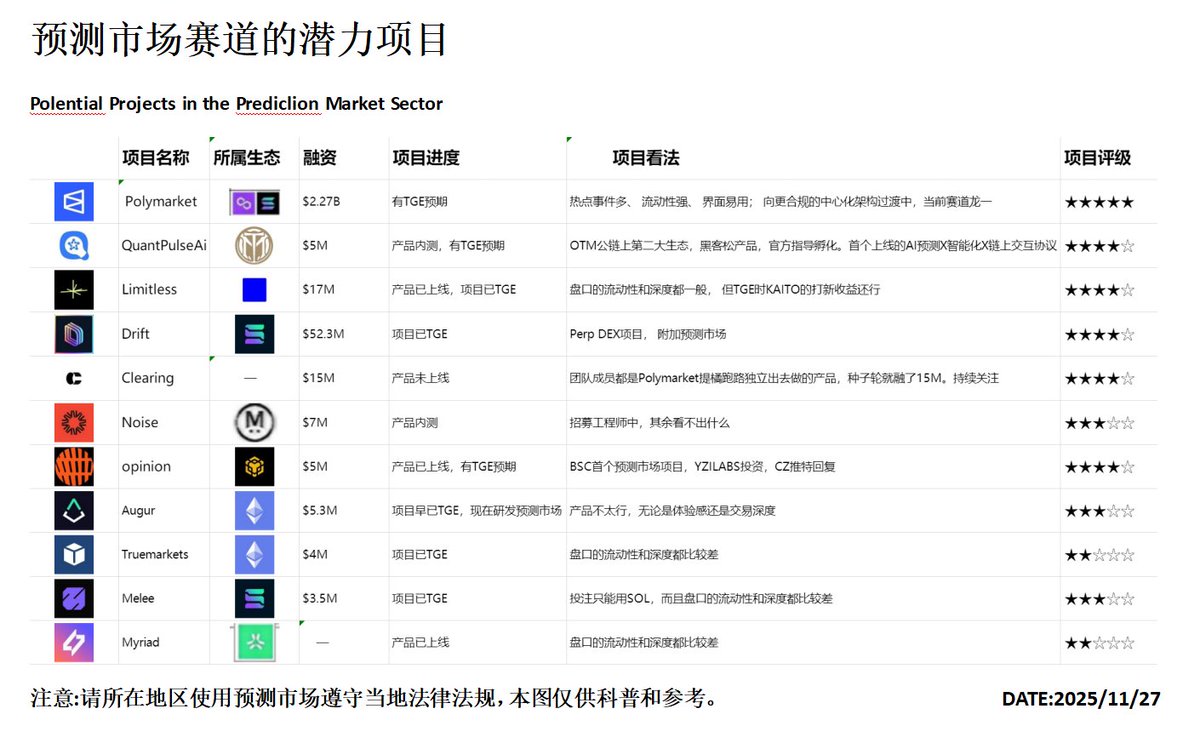Click the Ethereum logo in the Augur row

click(254, 510)
